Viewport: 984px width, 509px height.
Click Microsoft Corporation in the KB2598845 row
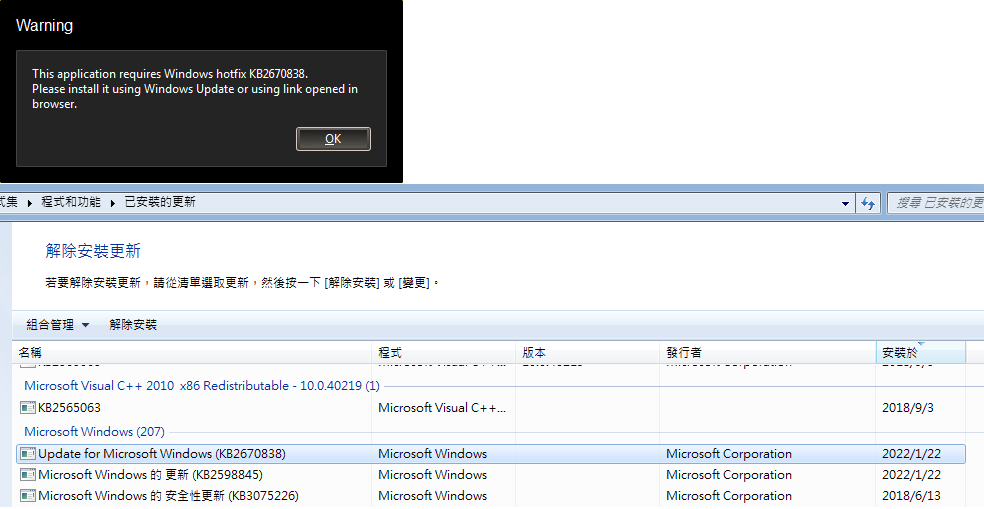729,474
